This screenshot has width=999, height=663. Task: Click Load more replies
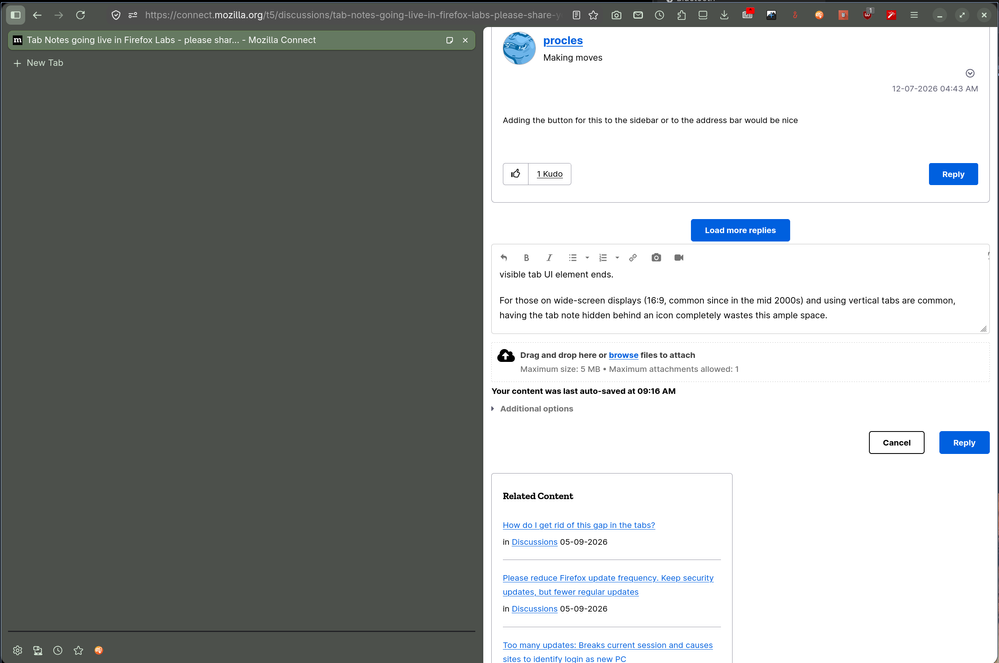740,230
